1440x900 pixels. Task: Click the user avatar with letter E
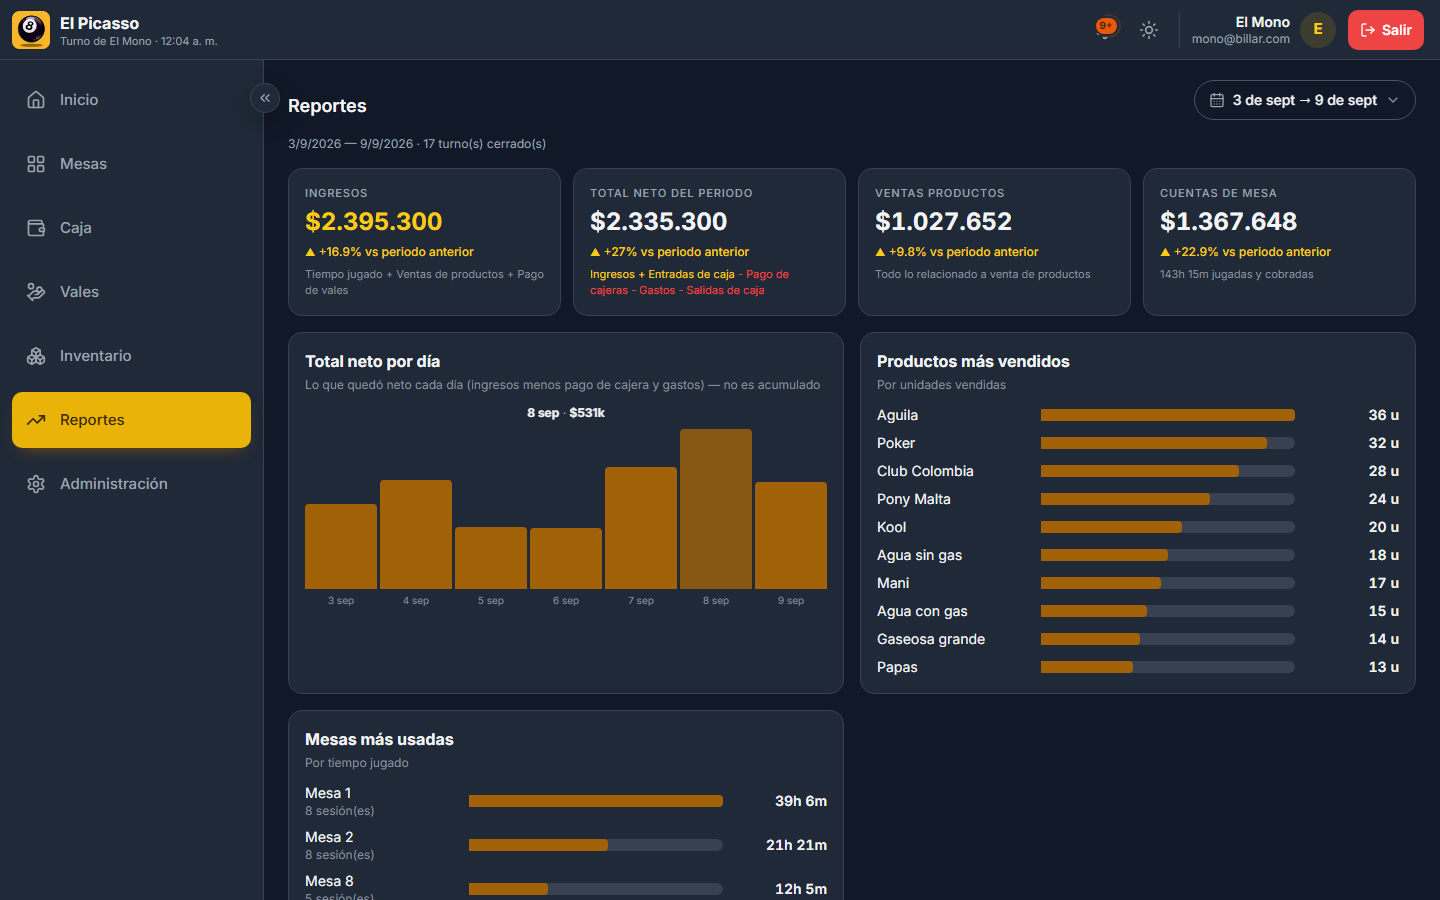click(1318, 30)
